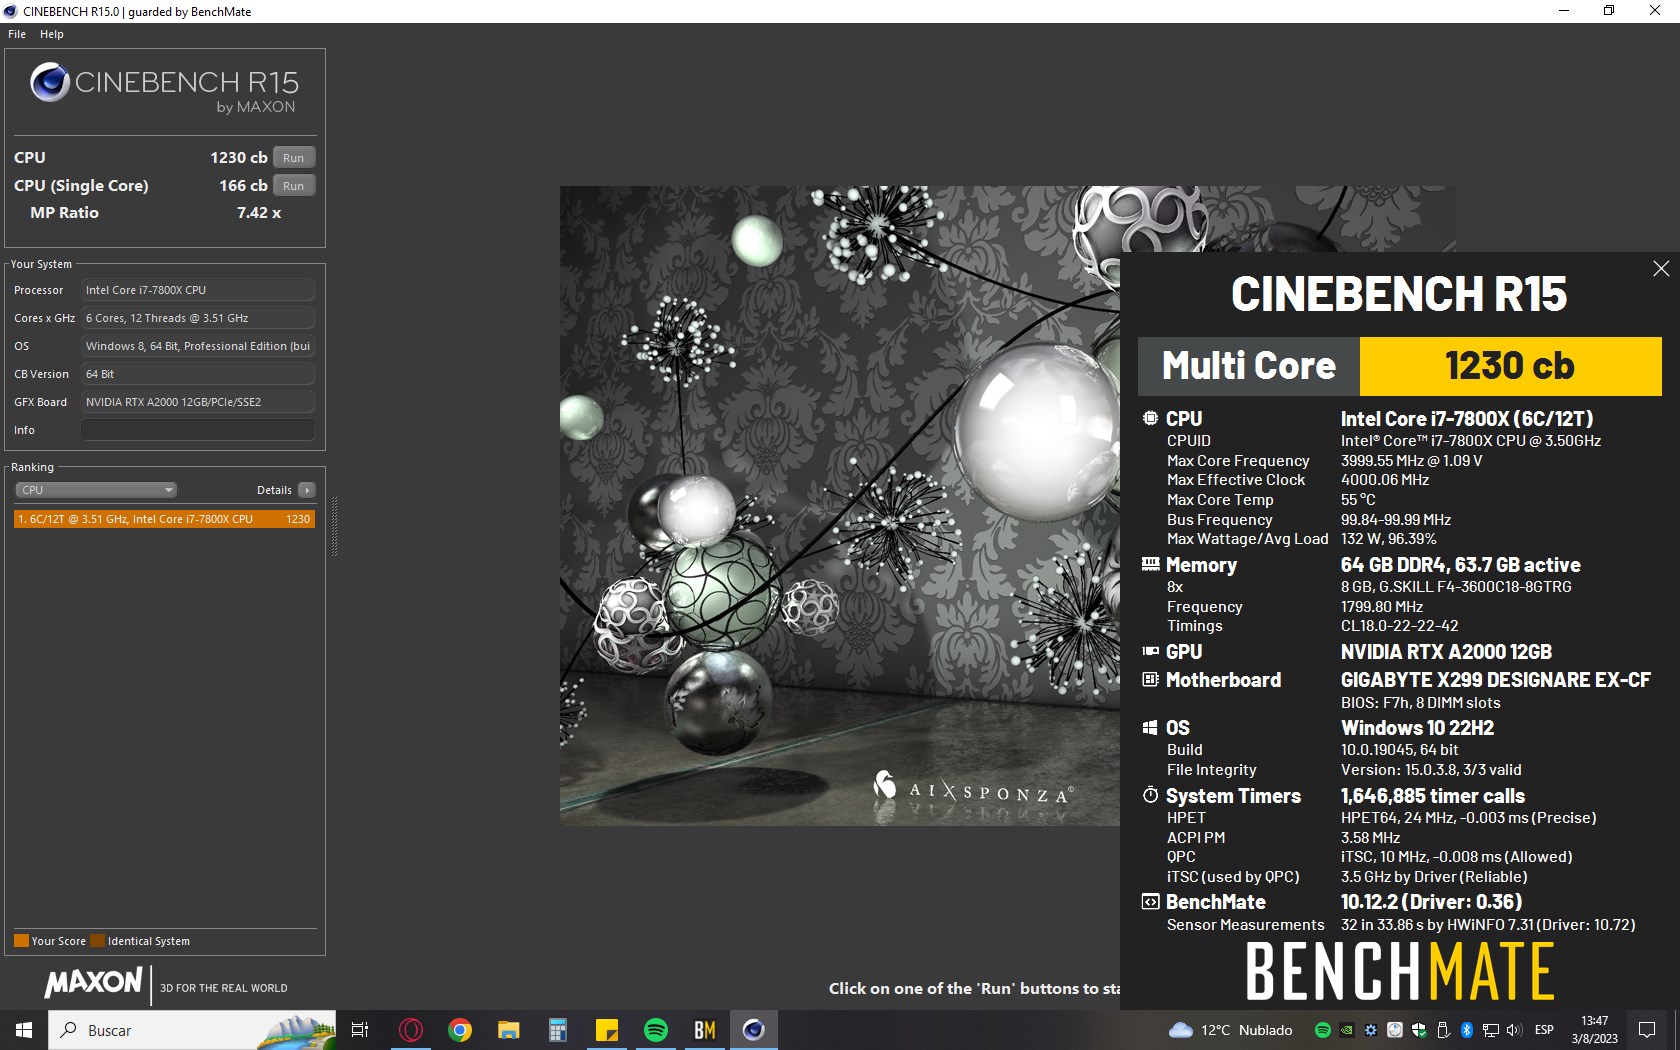Open Task View from the taskbar

tap(360, 1030)
